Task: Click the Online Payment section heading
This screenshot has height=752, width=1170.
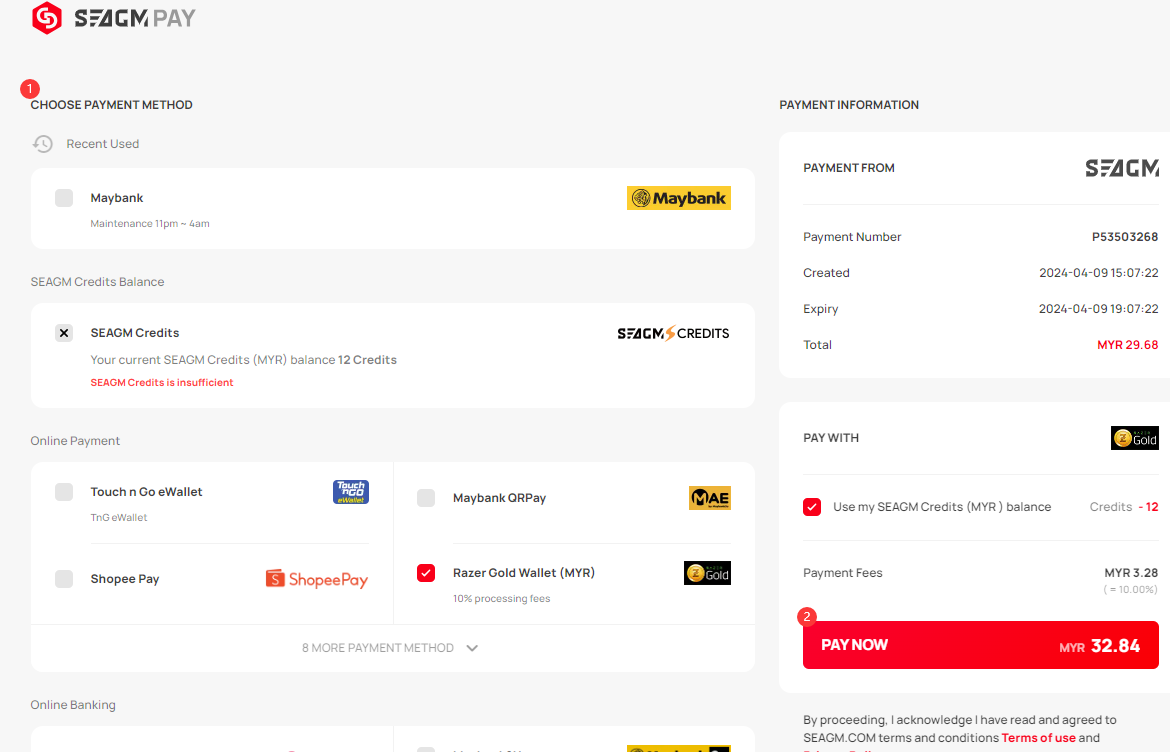Action: (x=75, y=441)
